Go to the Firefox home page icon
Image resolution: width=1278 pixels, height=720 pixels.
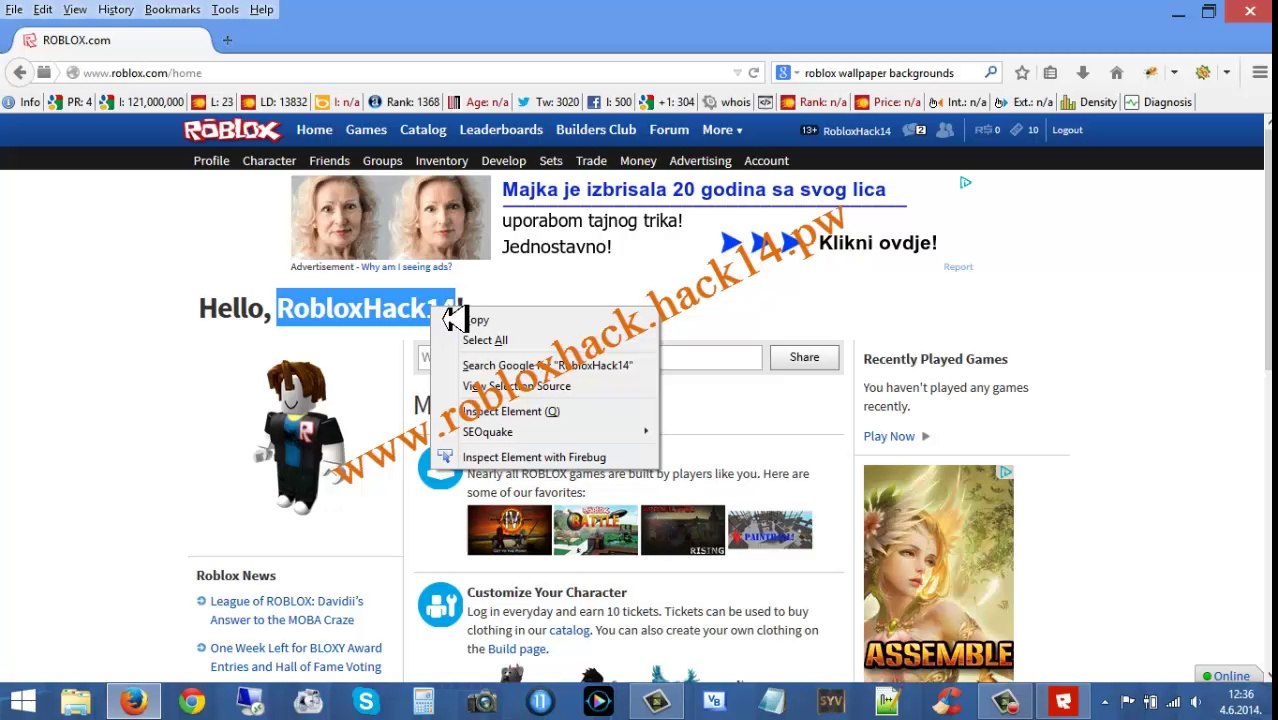[x=1116, y=72]
